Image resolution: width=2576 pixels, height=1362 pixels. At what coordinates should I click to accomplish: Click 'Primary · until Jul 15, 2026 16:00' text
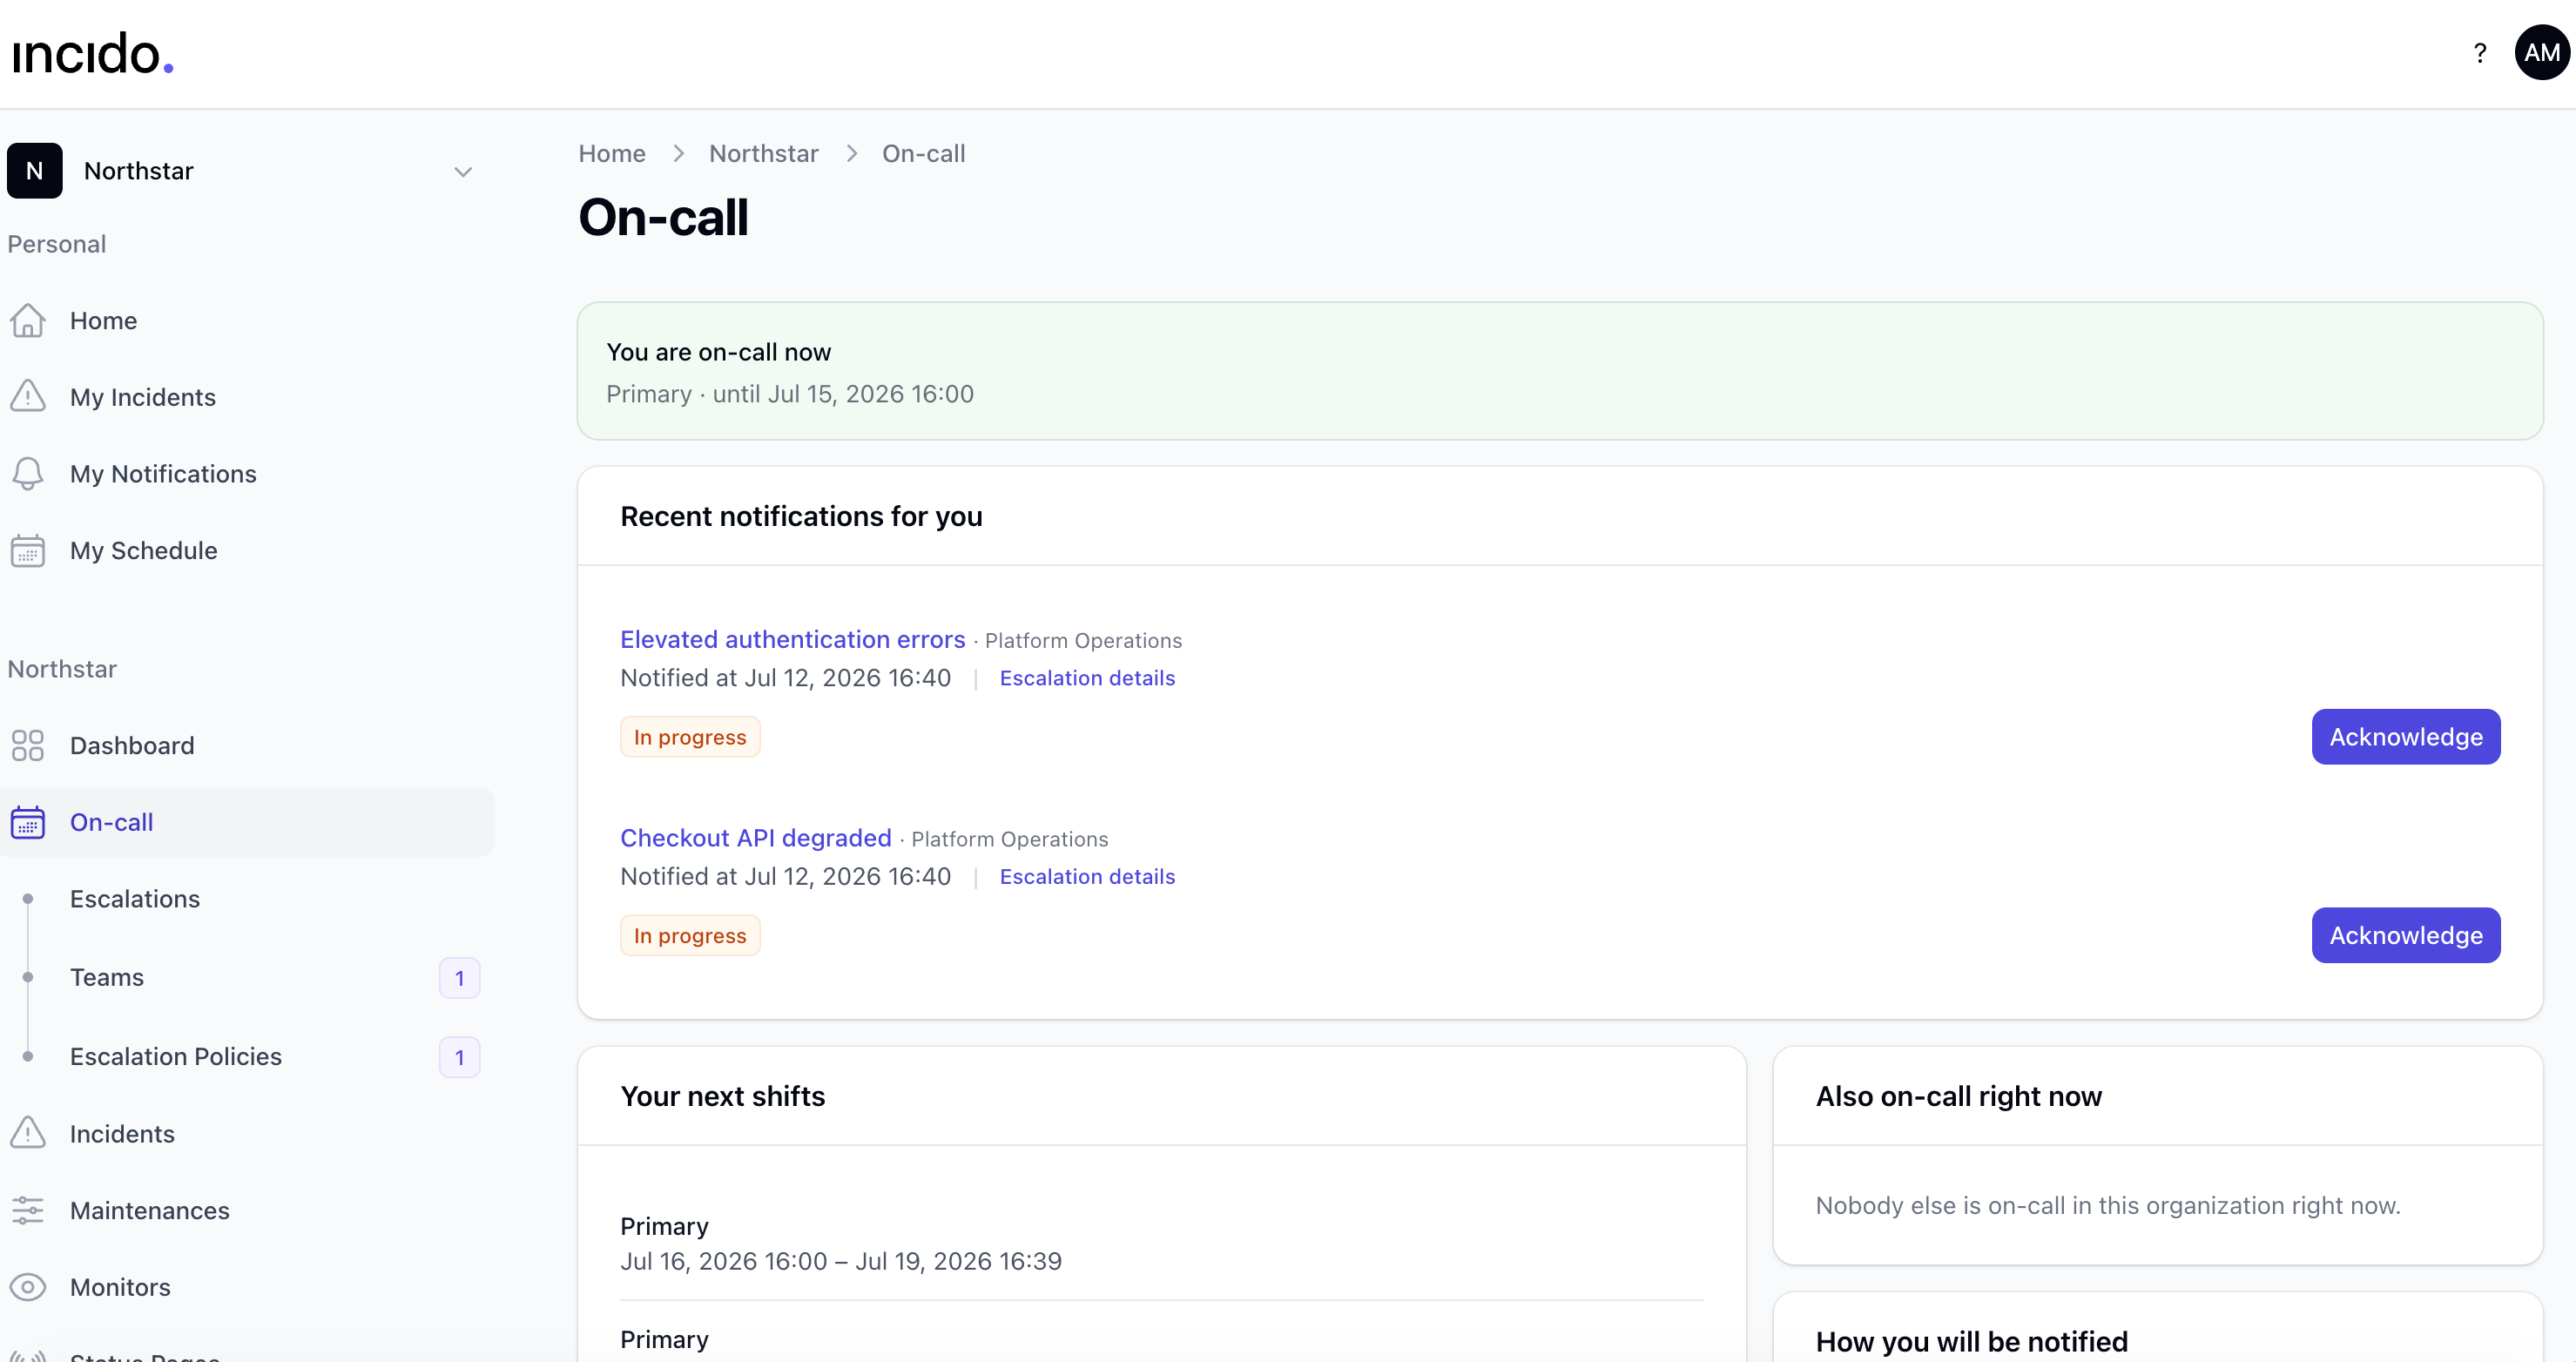pos(790,394)
